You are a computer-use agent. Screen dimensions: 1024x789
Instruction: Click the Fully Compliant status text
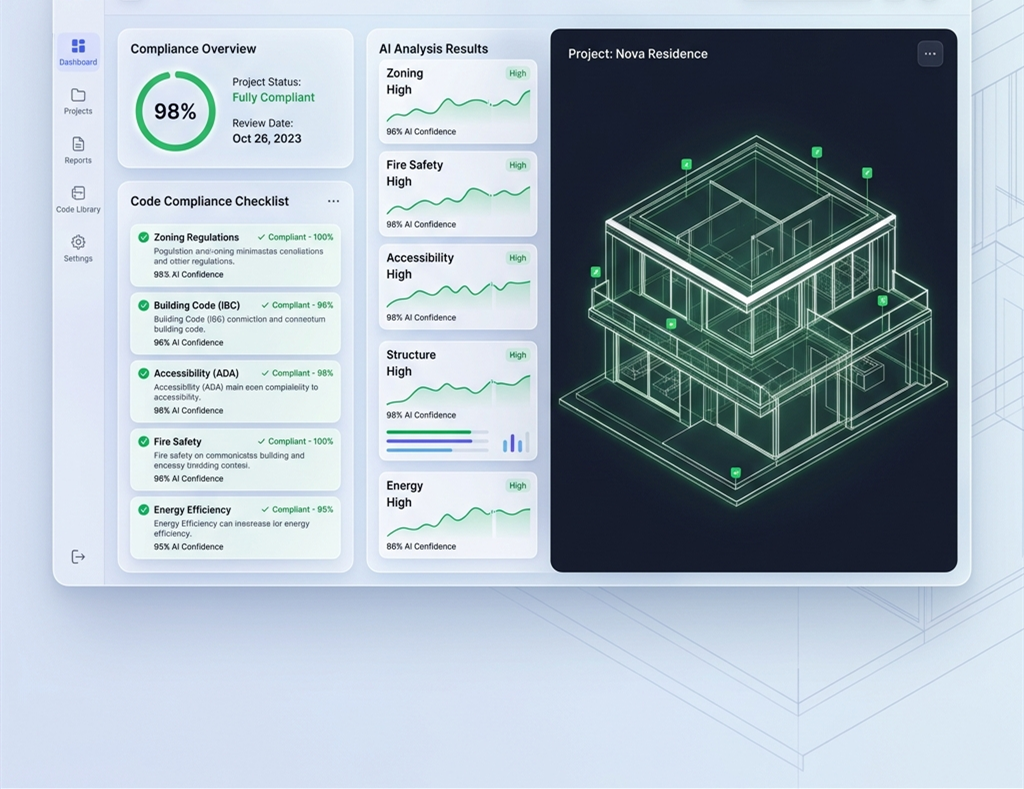273,97
